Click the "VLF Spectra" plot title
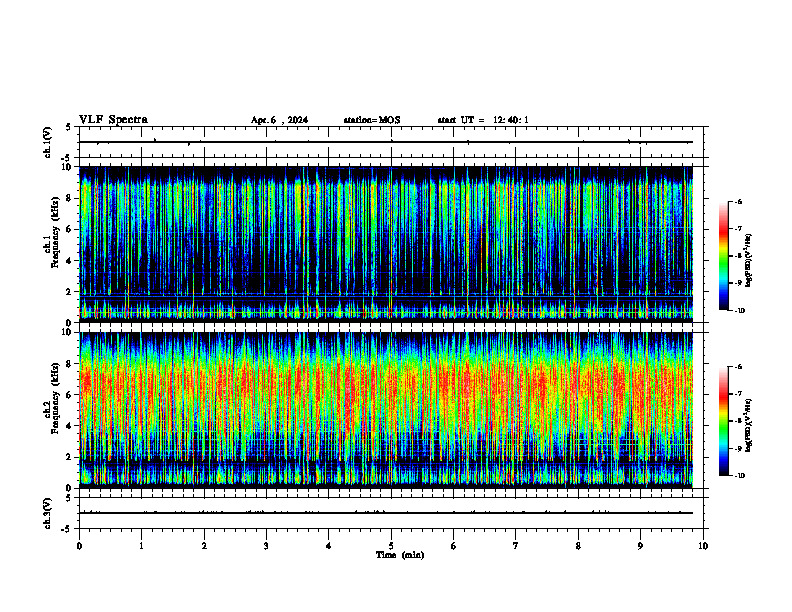This screenshot has height=612, width=792. [113, 120]
